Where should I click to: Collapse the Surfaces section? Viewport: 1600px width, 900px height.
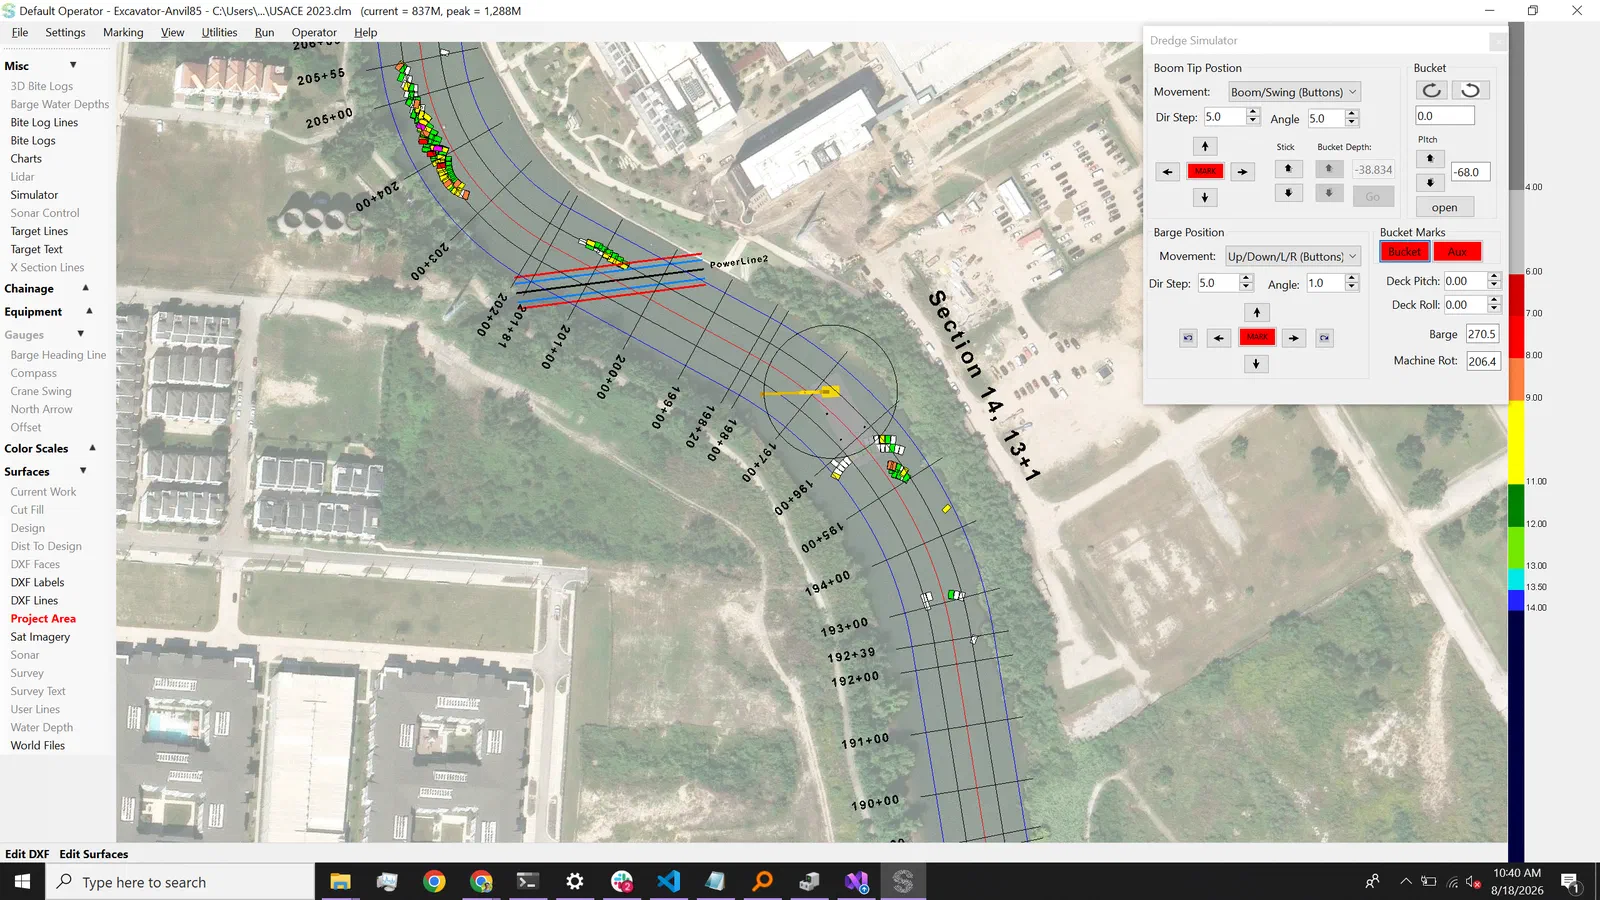tap(83, 471)
